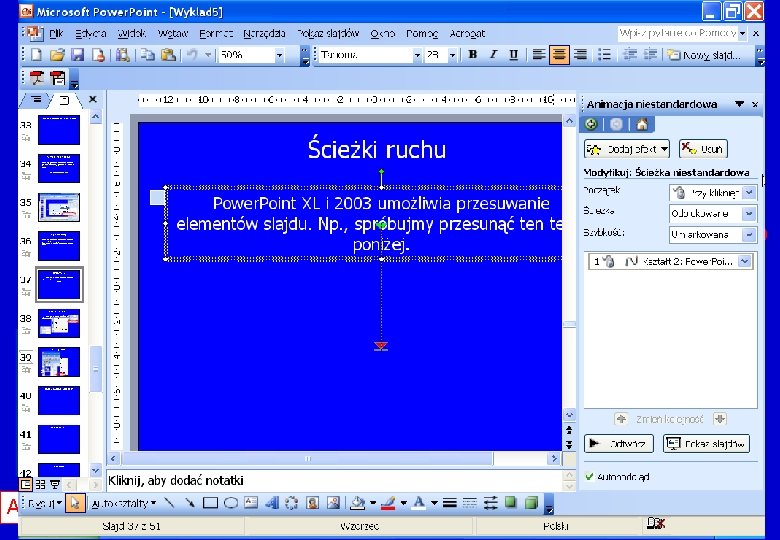Toggle bulleted list

click(604, 55)
